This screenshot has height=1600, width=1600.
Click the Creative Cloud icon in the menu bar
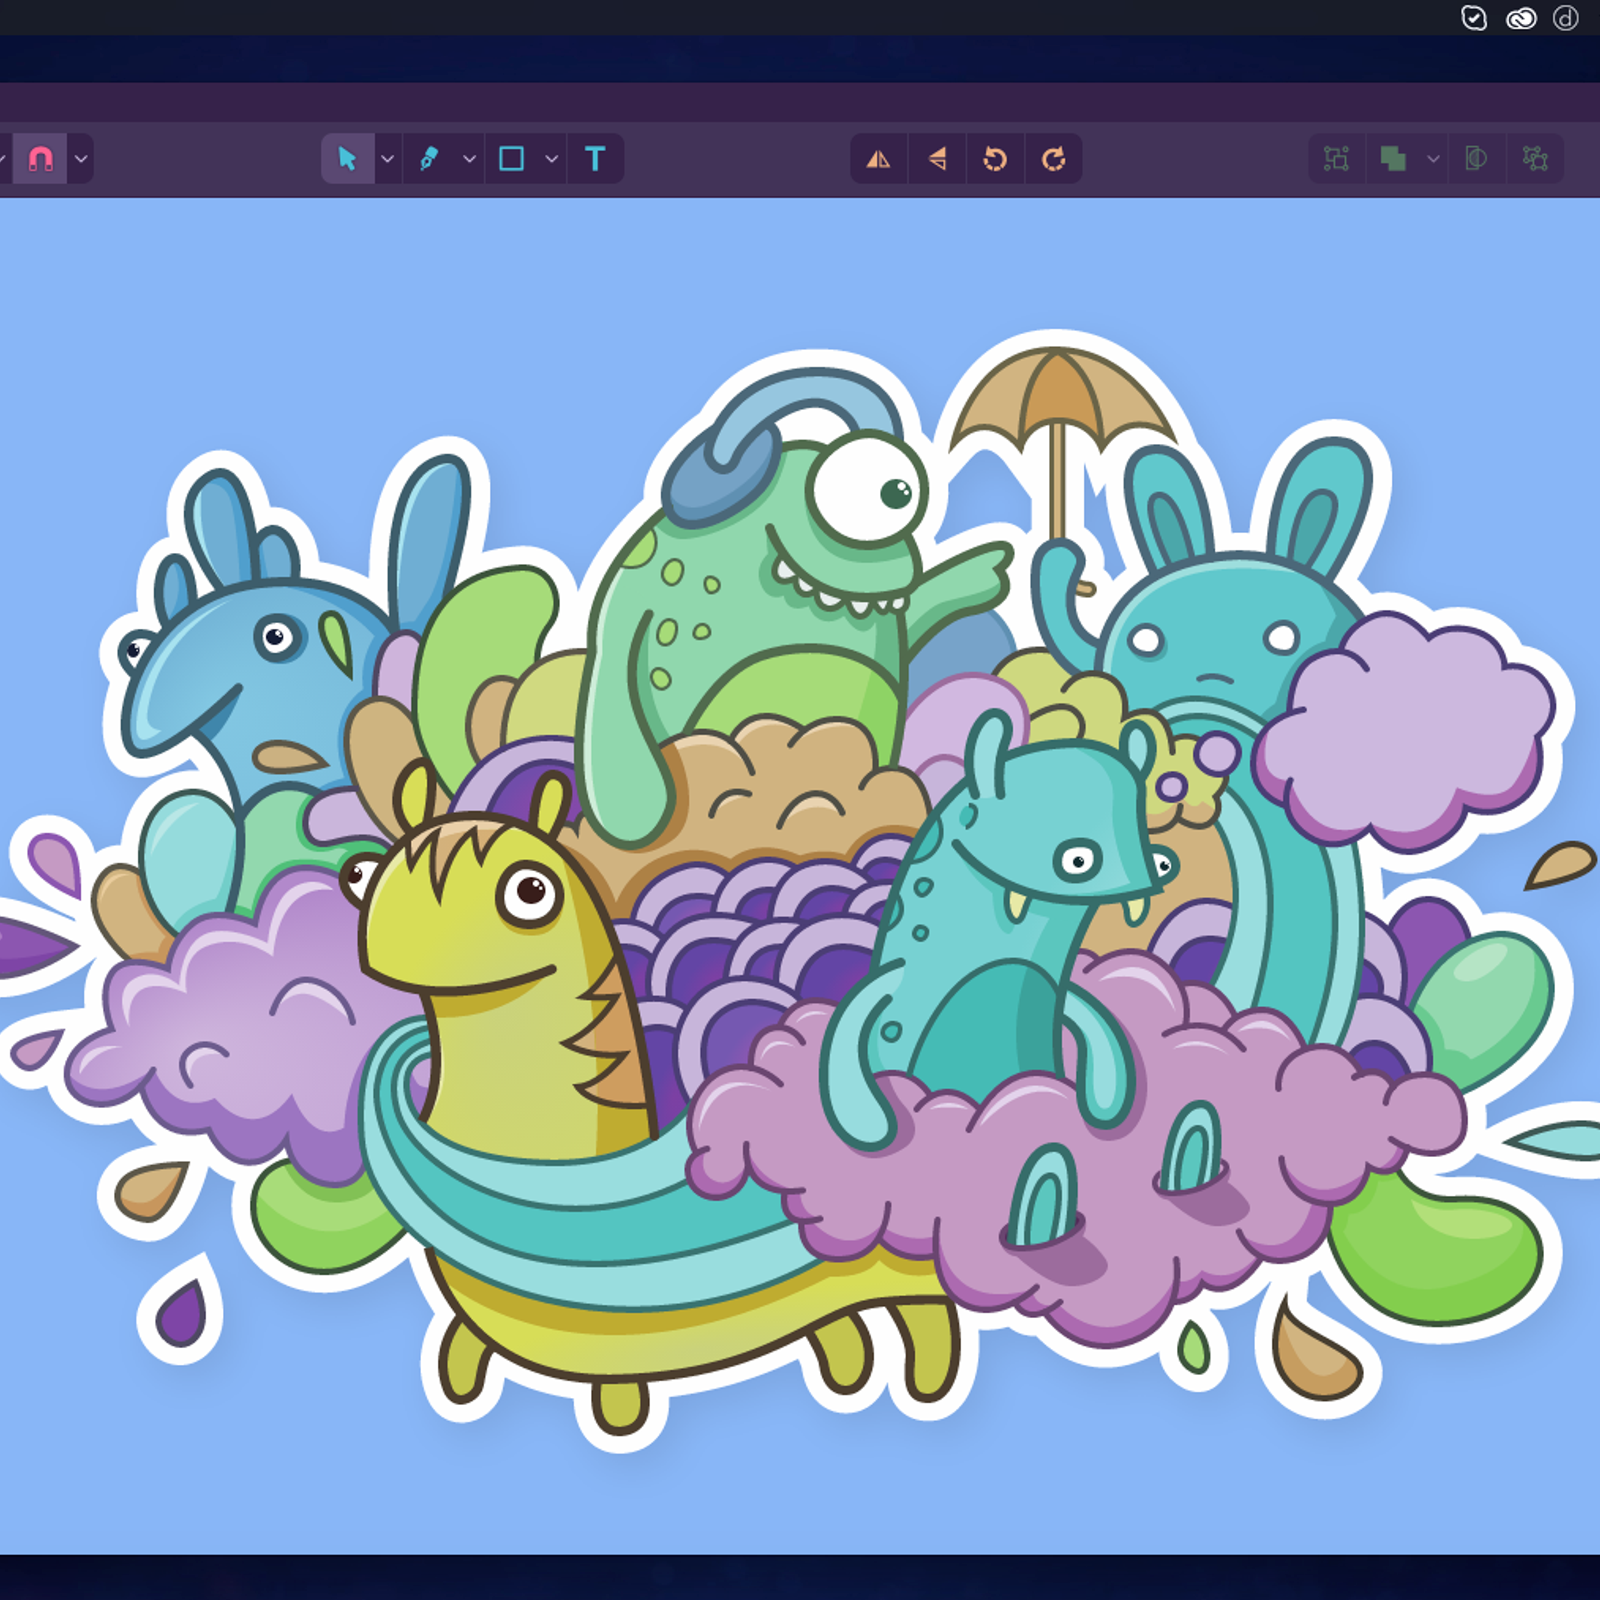1521,18
